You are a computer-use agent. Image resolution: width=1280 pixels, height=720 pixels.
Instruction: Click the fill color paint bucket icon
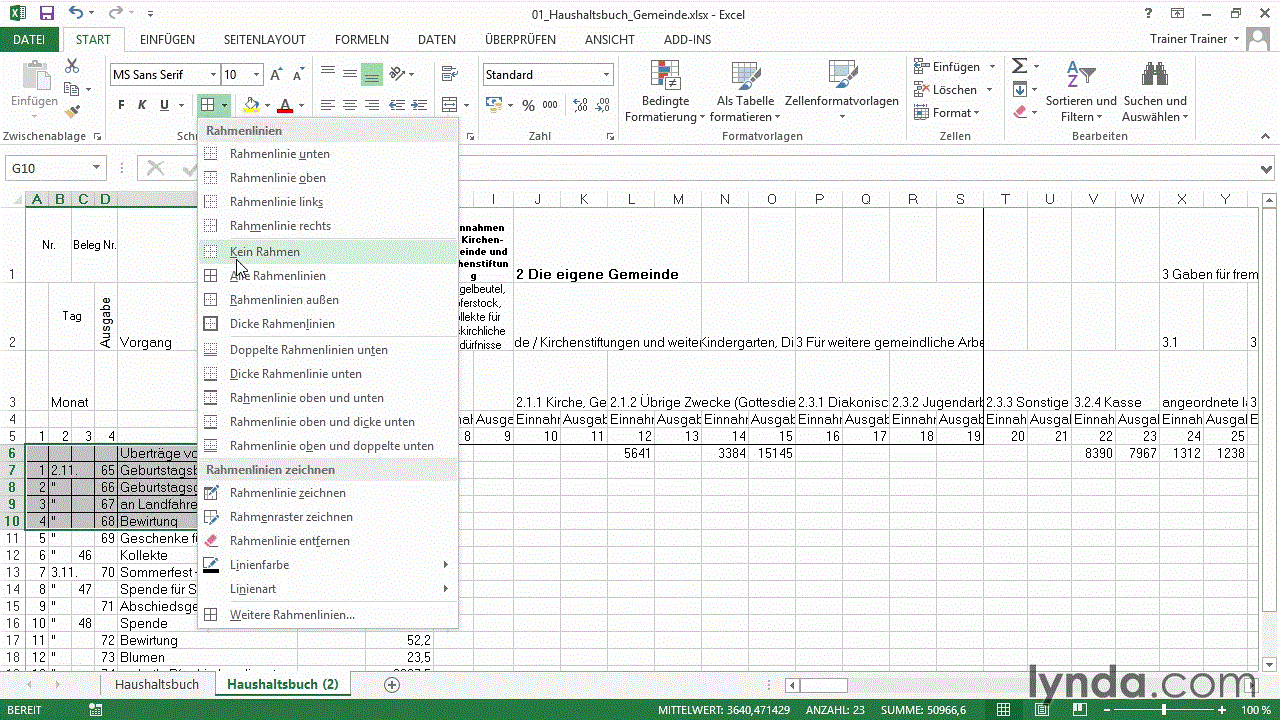[x=251, y=105]
